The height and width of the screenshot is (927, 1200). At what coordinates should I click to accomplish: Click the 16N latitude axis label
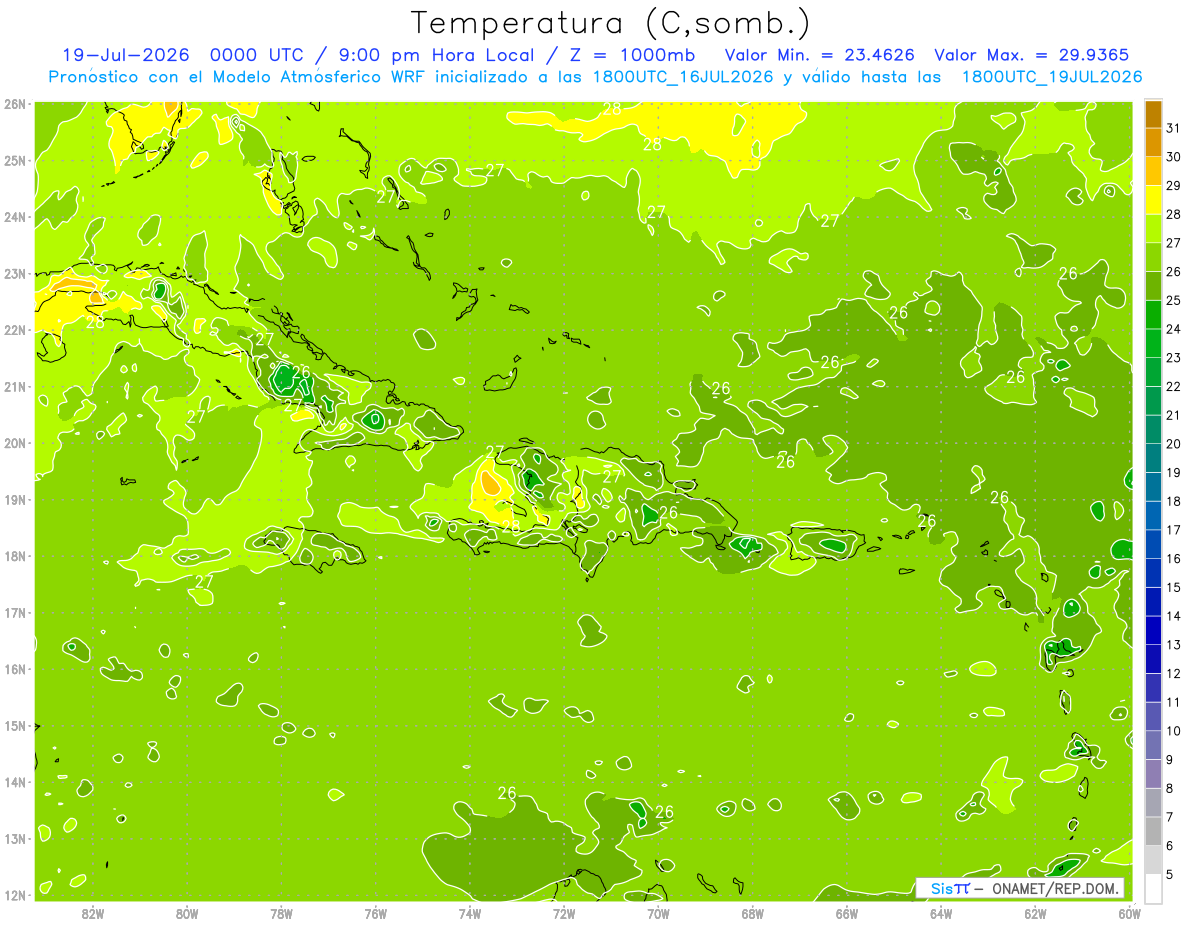click(x=14, y=669)
